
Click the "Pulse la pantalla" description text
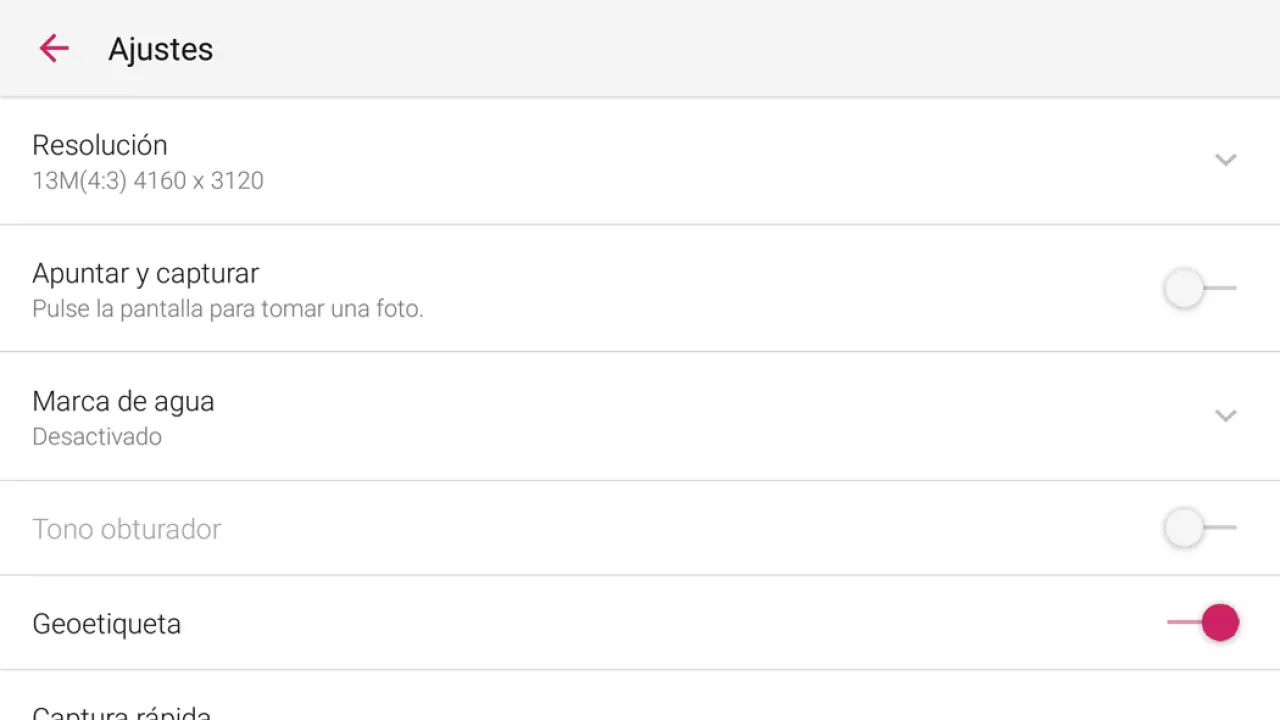[x=228, y=309]
